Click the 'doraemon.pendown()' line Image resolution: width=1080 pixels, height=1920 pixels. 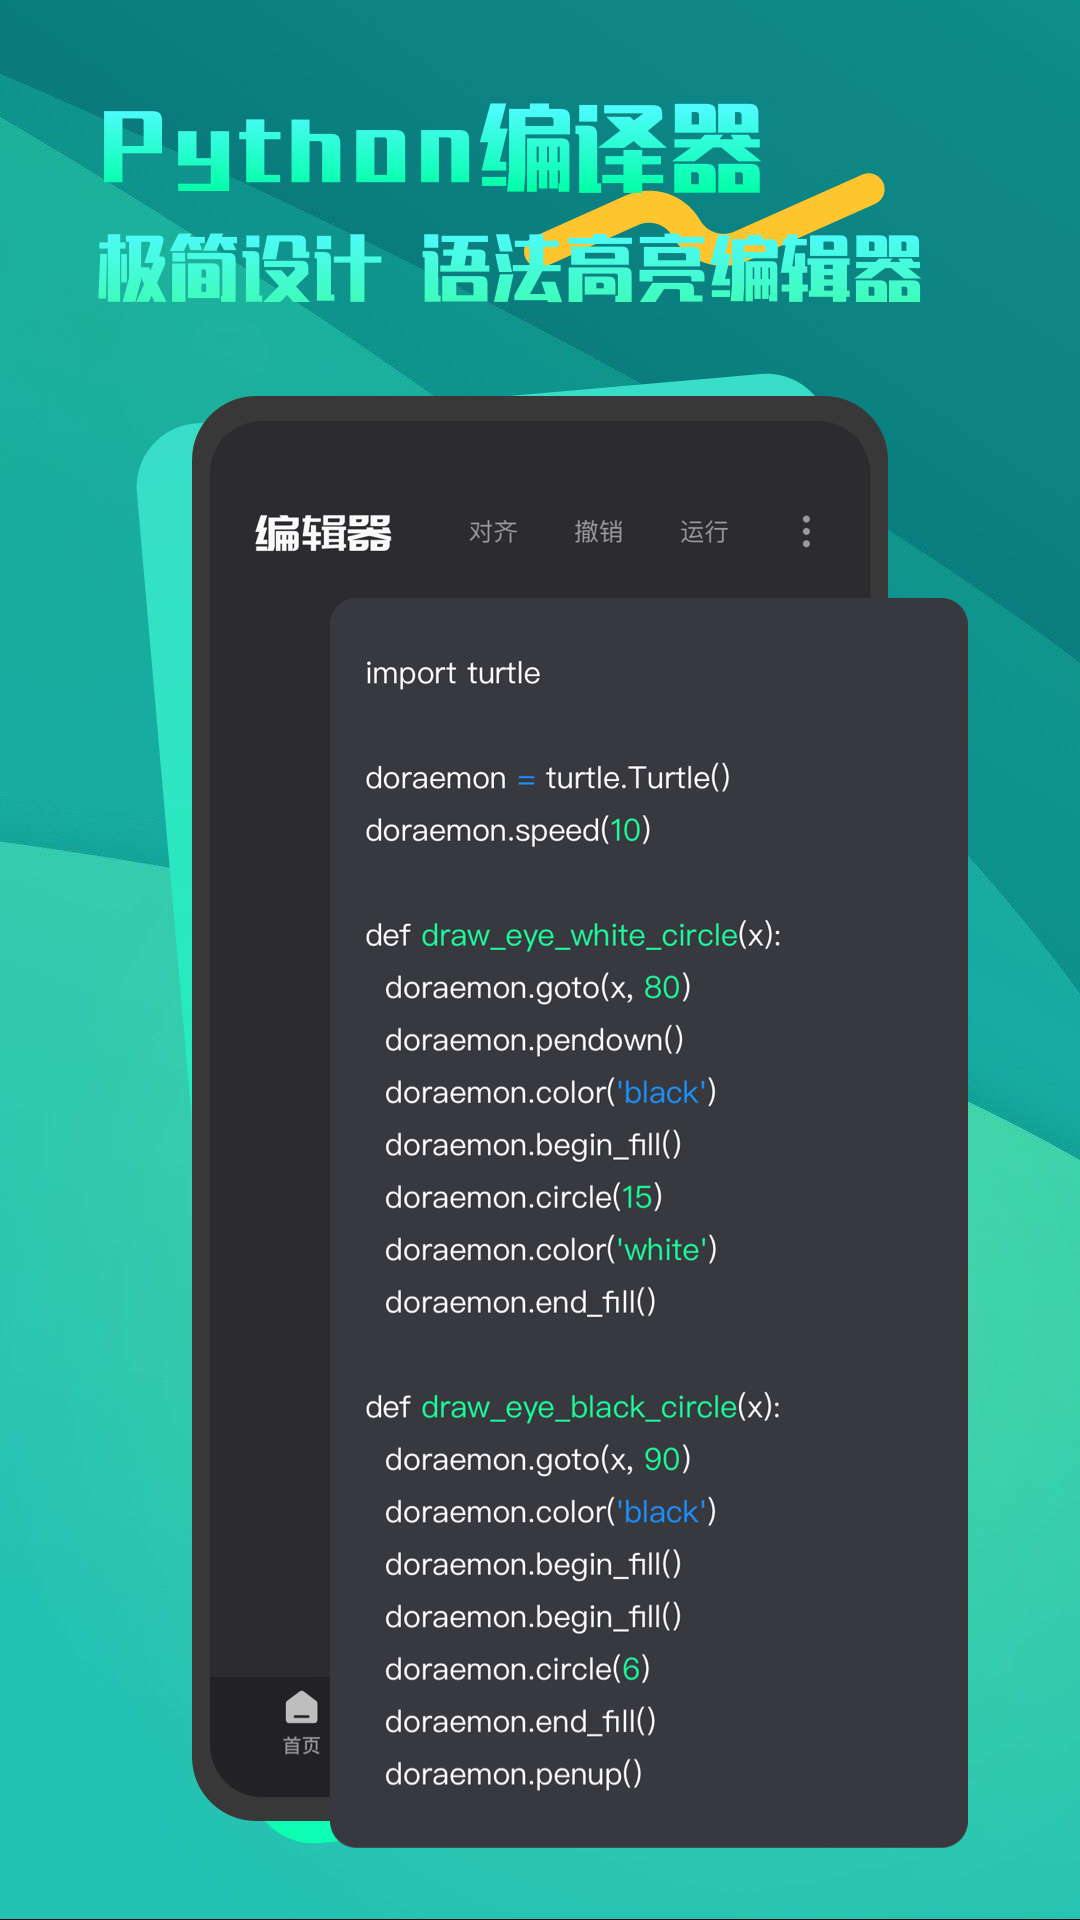[534, 1041]
